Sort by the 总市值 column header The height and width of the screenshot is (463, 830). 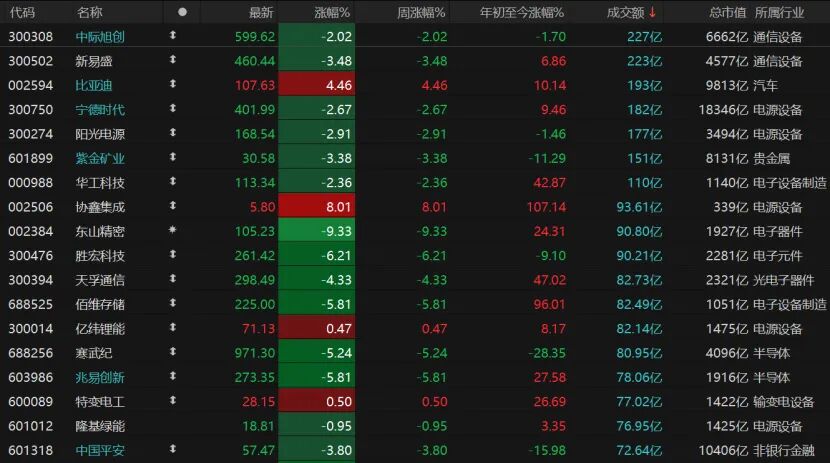[727, 12]
